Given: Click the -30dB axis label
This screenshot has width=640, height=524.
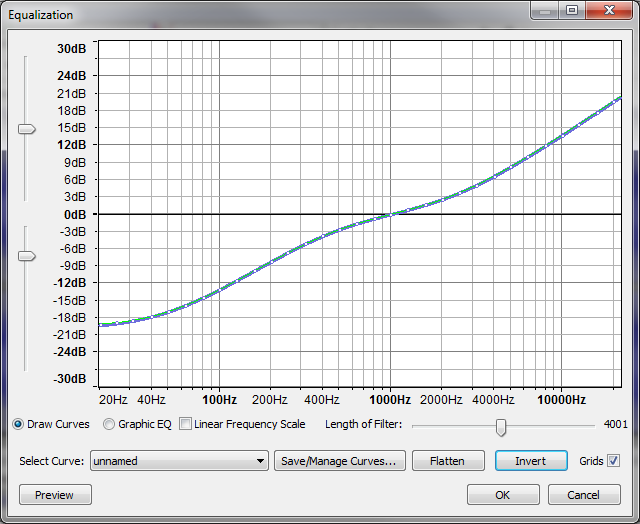Looking at the screenshot, I should click(70, 379).
